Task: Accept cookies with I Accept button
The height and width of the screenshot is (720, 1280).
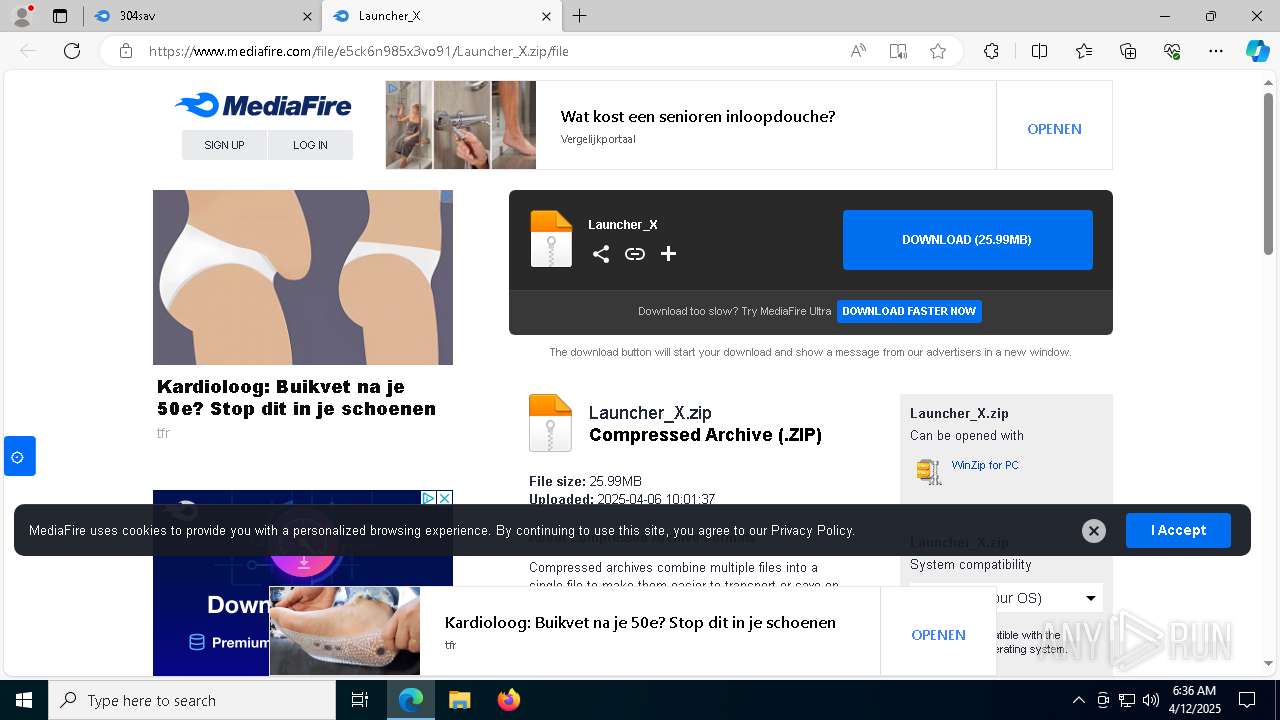Action: [1178, 530]
